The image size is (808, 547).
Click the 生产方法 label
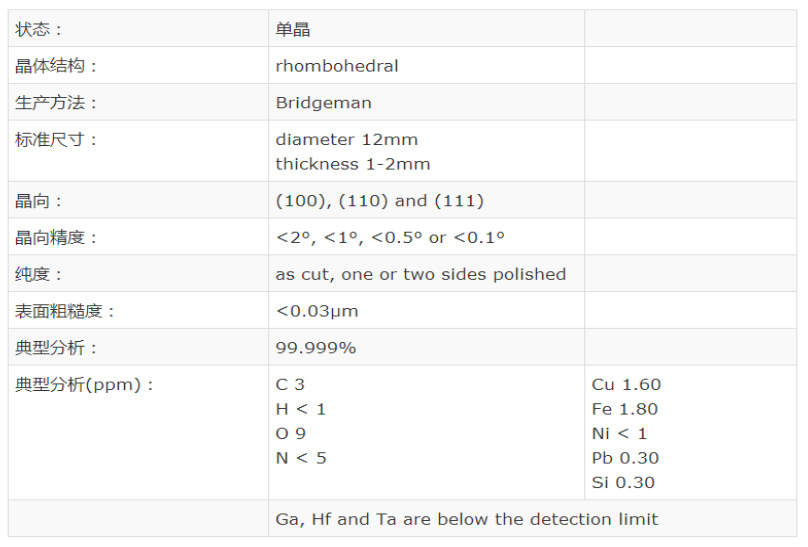(x=56, y=102)
